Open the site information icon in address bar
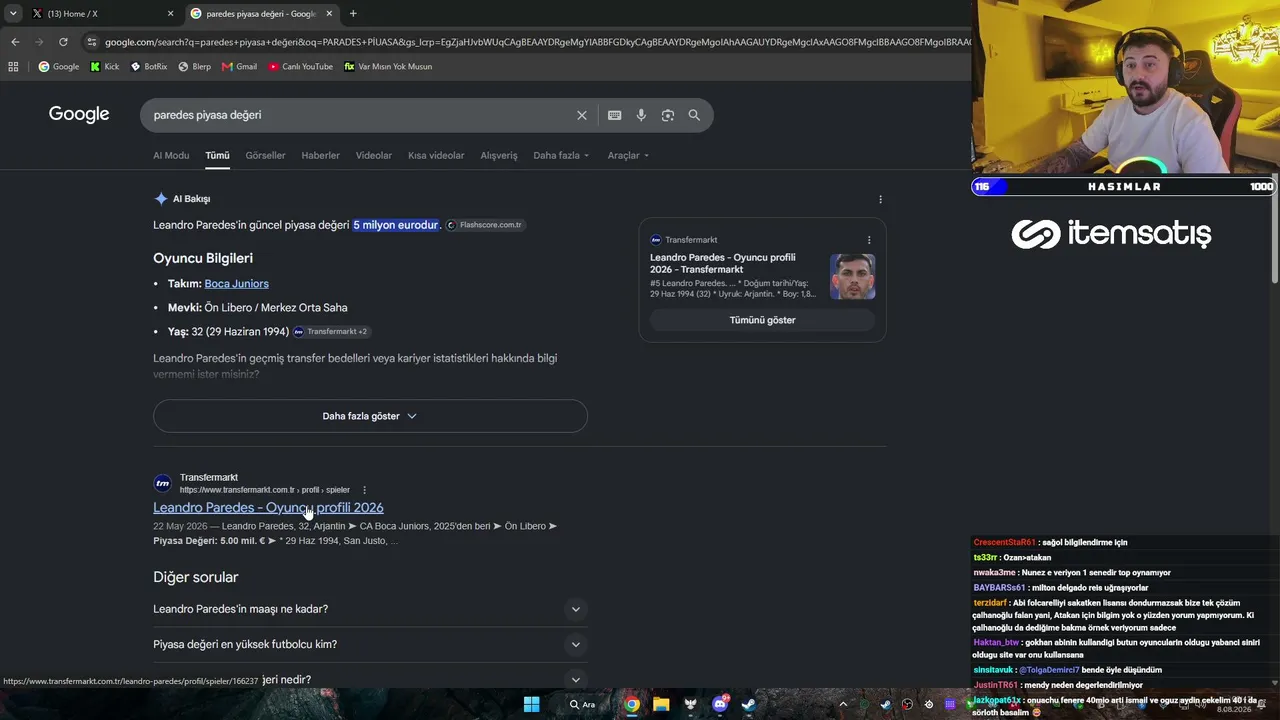The height and width of the screenshot is (720, 1280). 92,42
